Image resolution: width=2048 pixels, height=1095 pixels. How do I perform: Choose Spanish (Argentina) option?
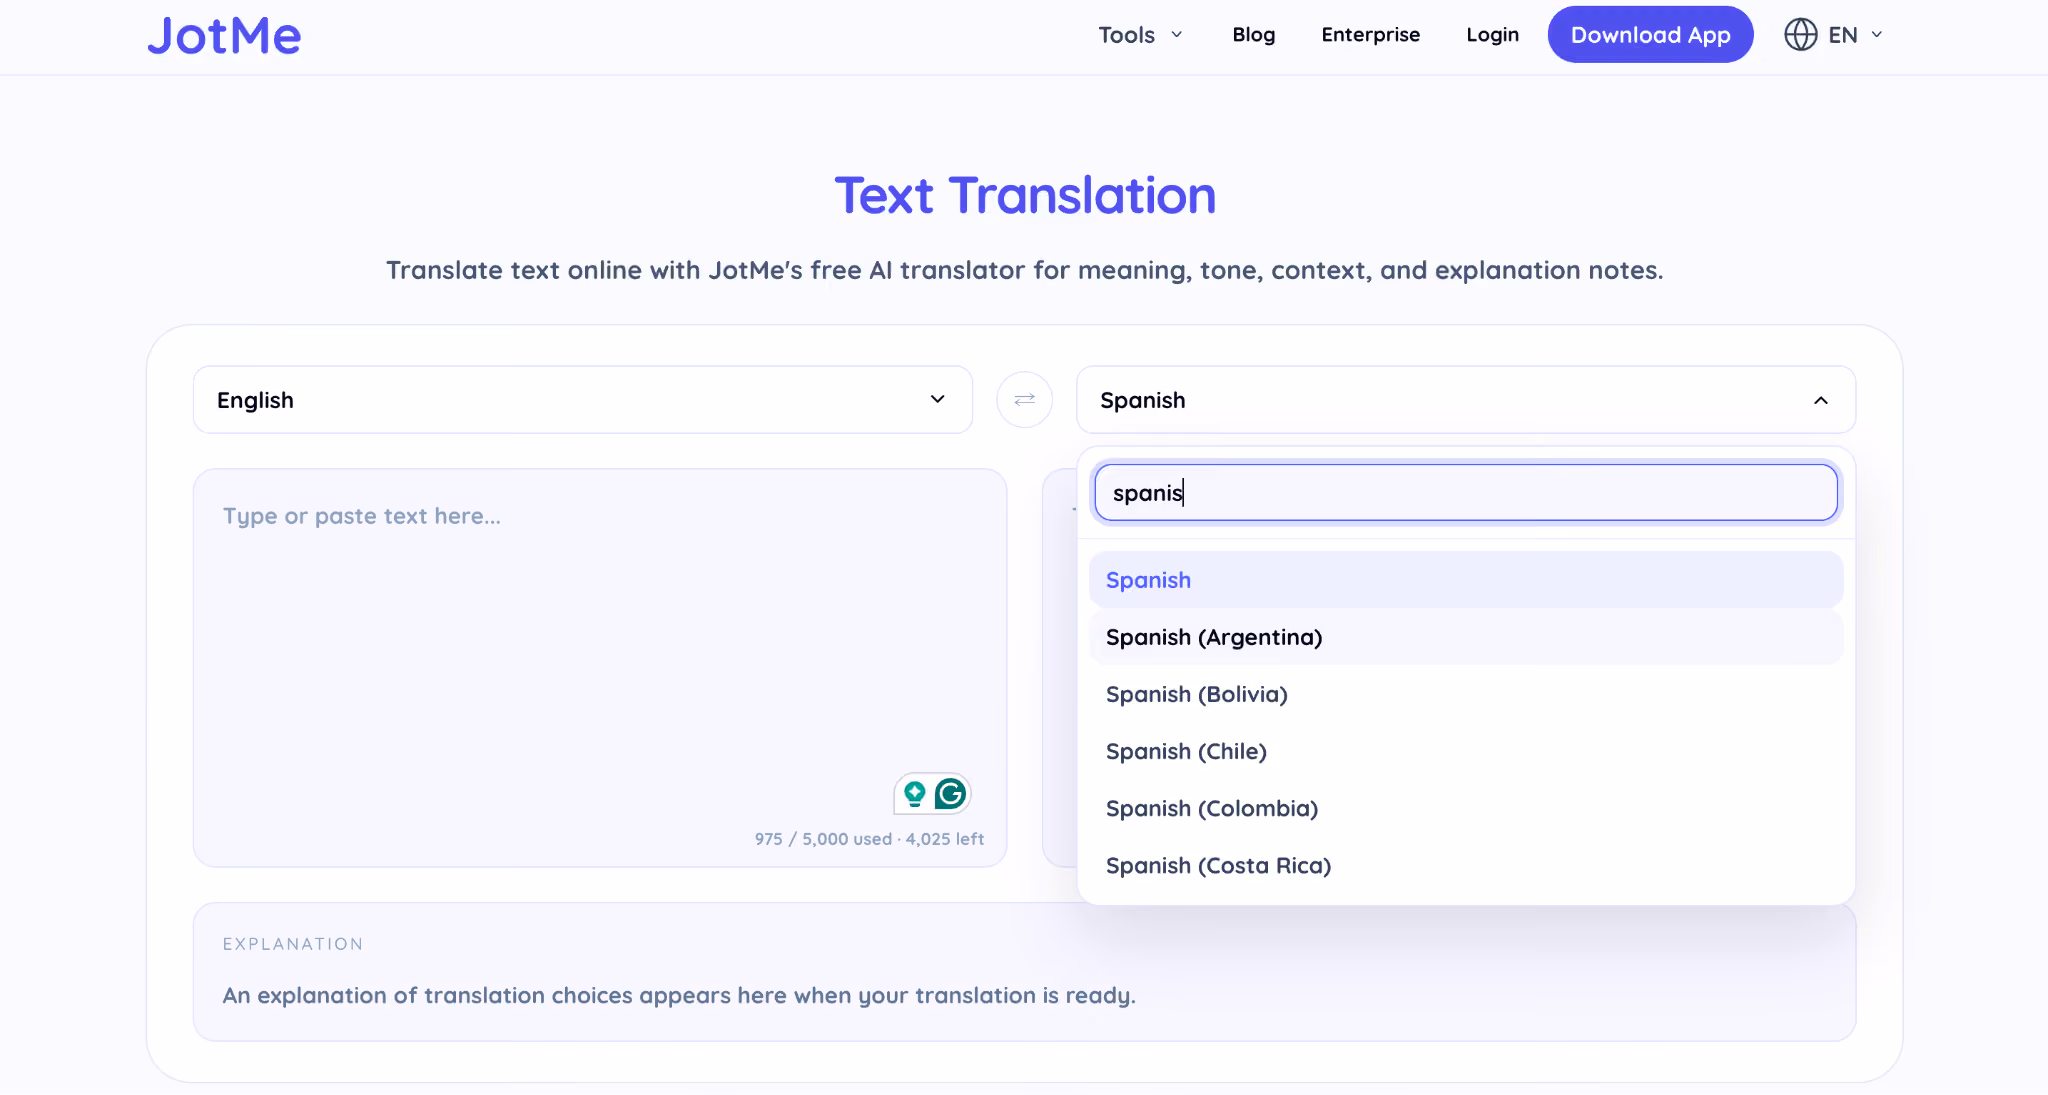click(x=1466, y=637)
